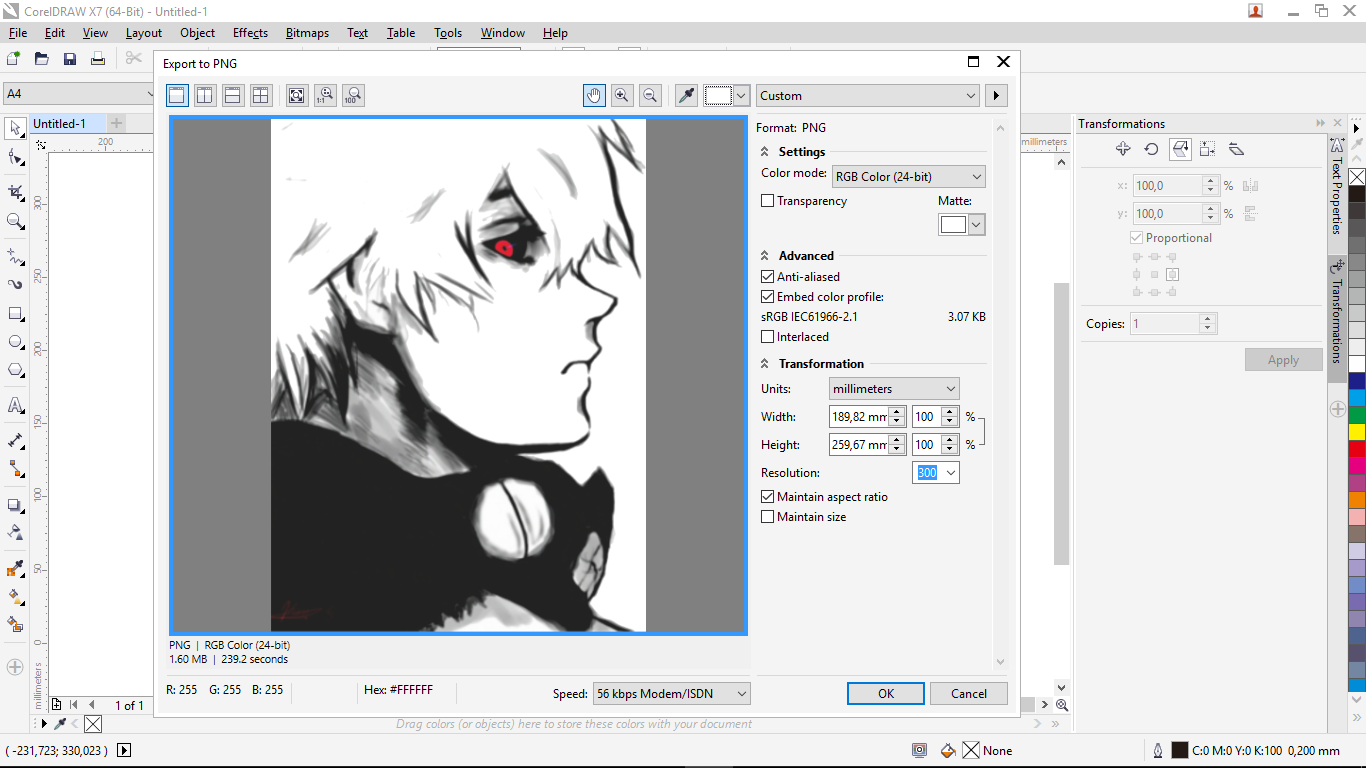Collapse the Transformation section

click(765, 364)
